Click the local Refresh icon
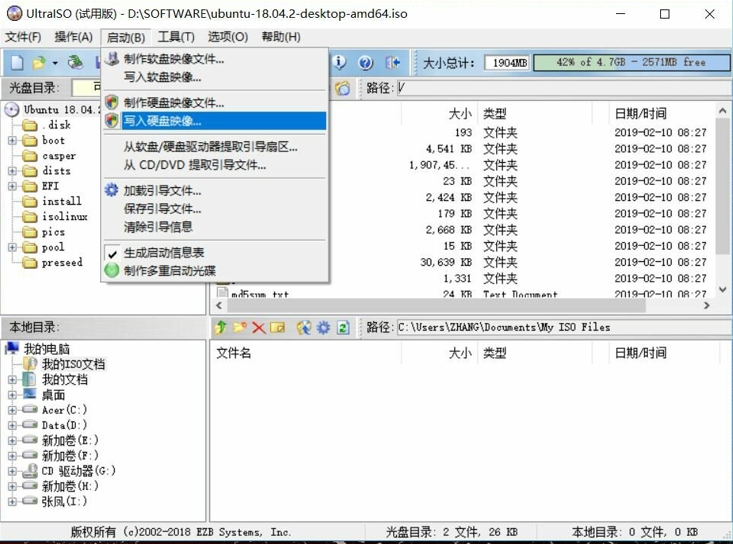This screenshot has width=733, height=544. point(343,327)
